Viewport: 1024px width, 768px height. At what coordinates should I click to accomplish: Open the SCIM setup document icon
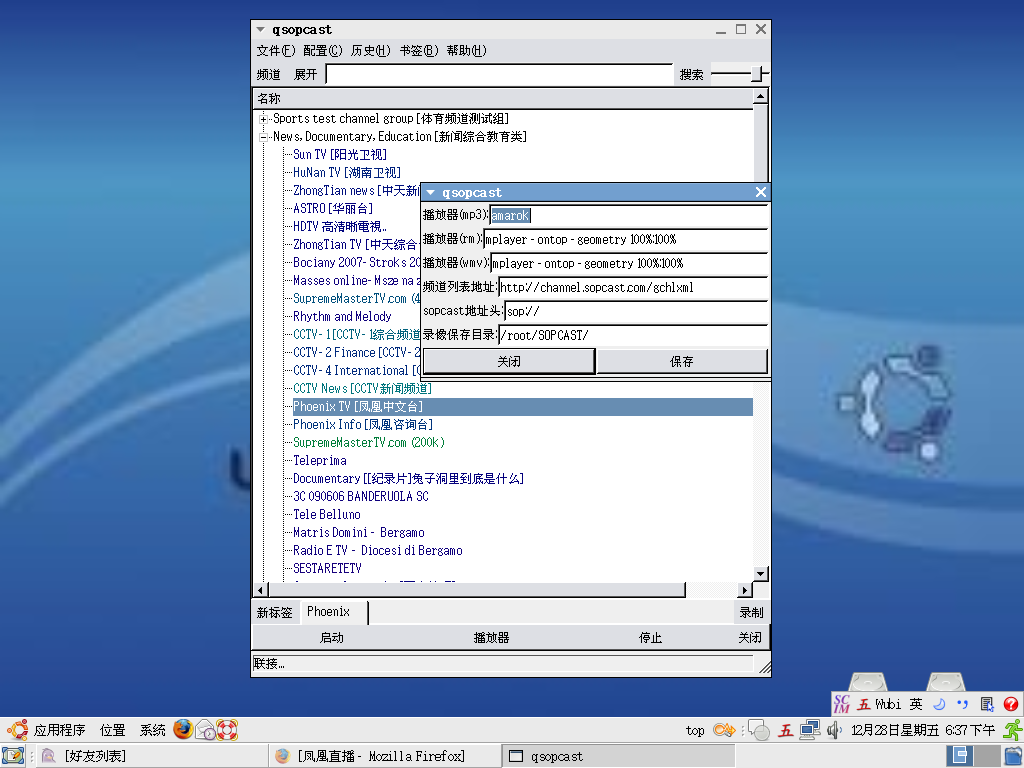[986, 703]
